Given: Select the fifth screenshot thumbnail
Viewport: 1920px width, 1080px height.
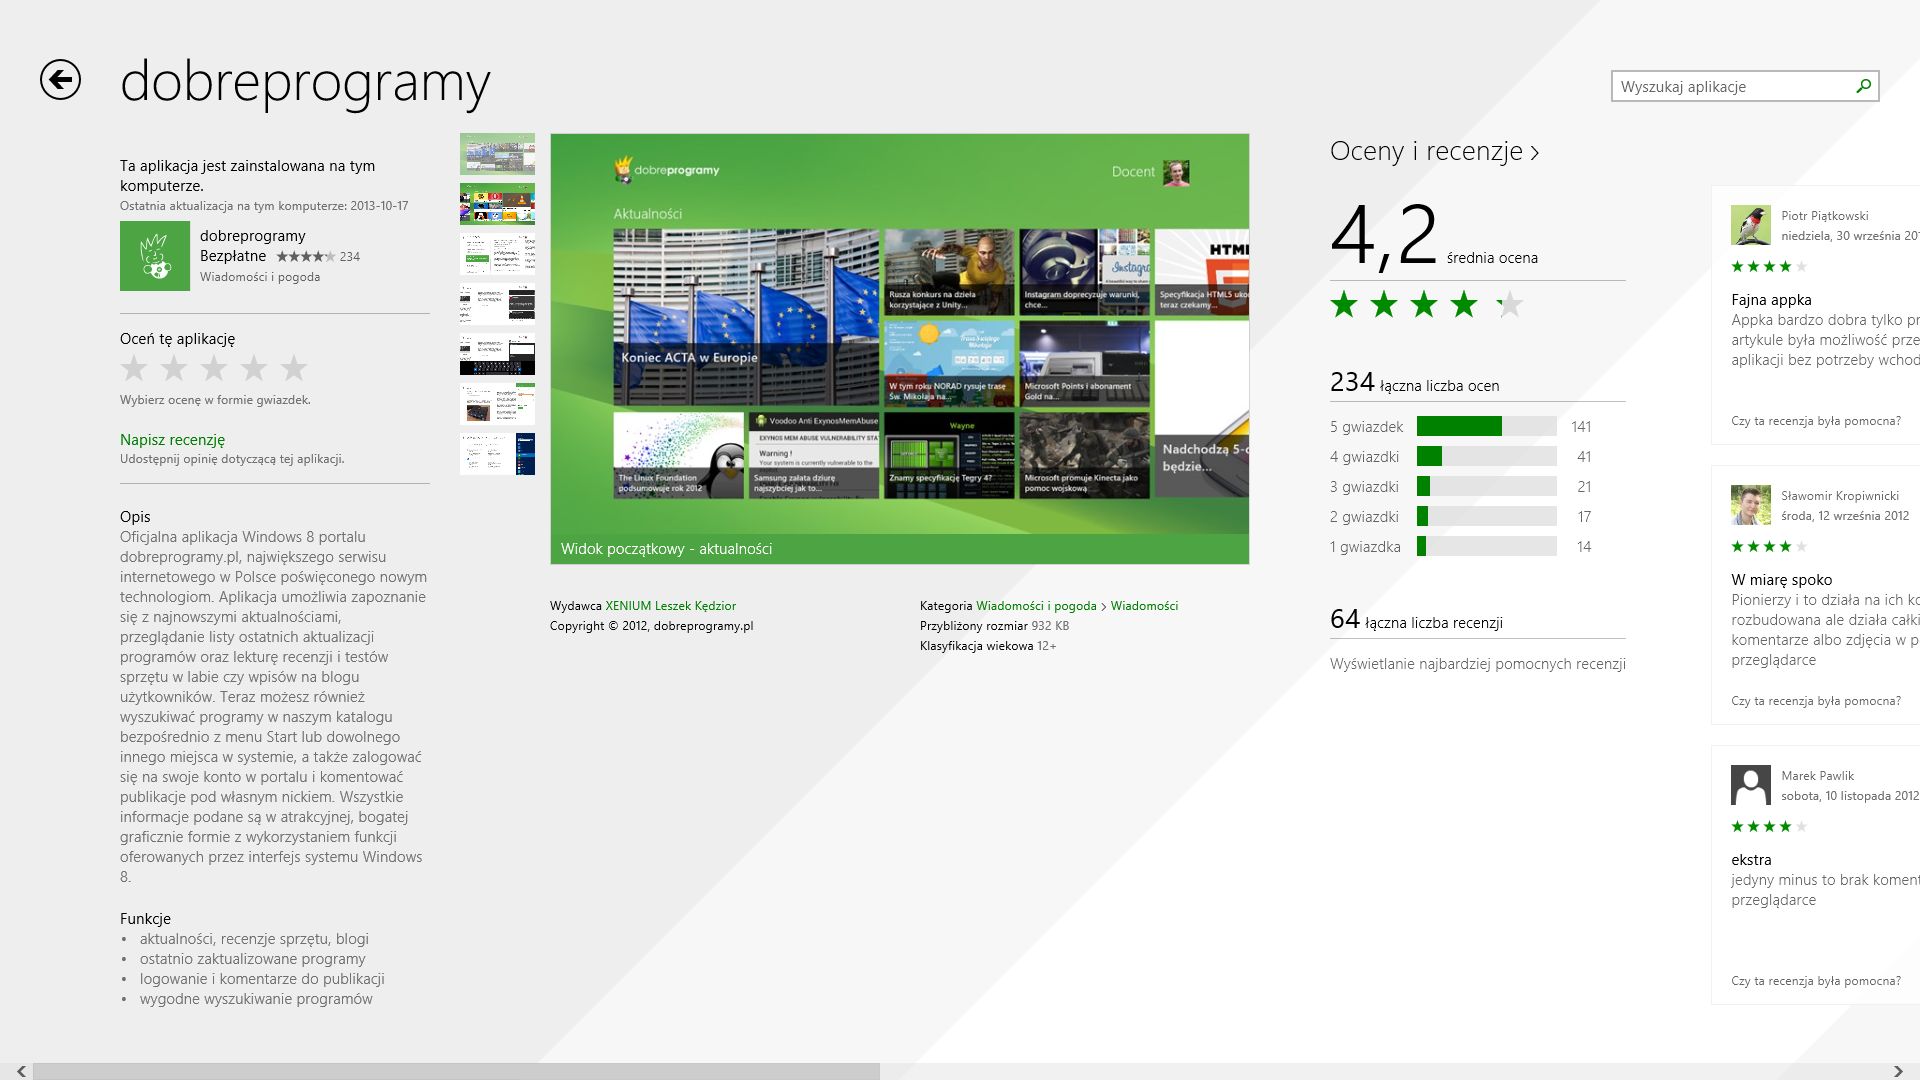Looking at the screenshot, I should 497,354.
